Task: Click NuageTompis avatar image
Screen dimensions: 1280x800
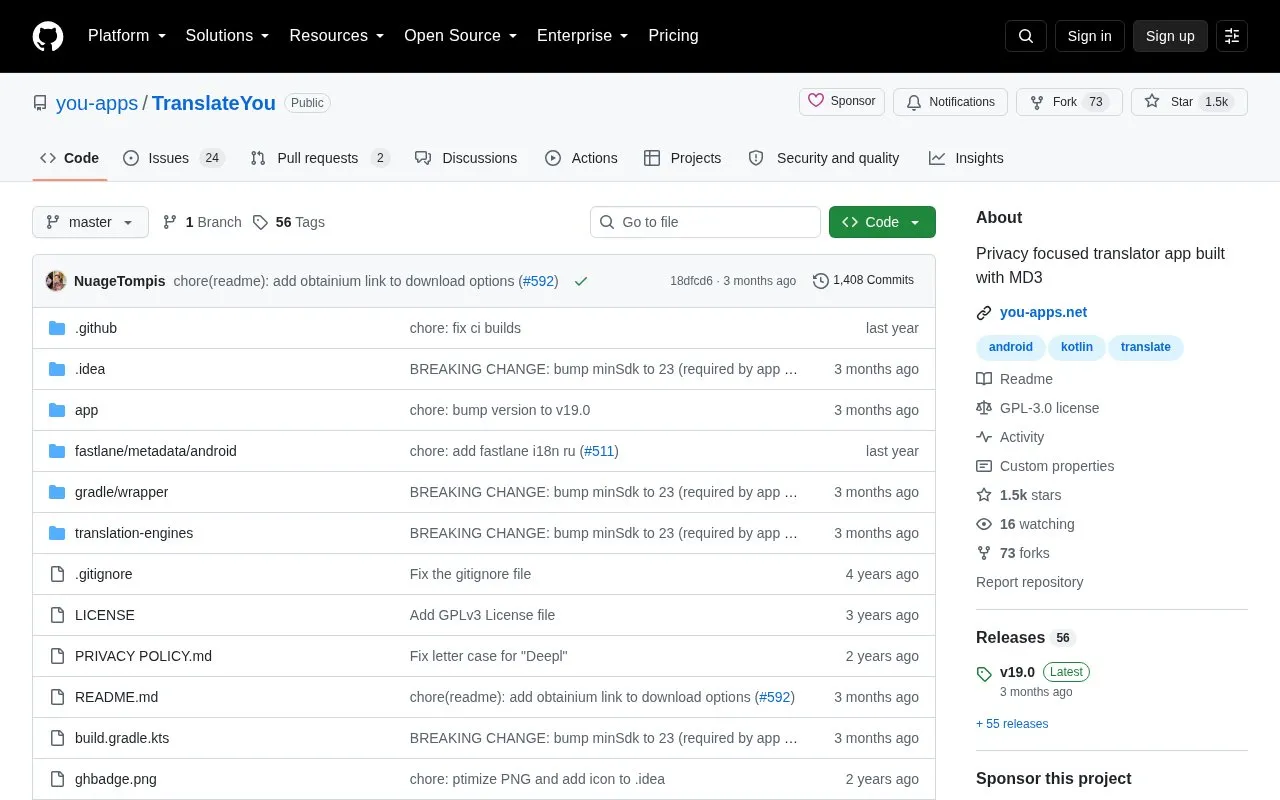Action: click(x=56, y=281)
